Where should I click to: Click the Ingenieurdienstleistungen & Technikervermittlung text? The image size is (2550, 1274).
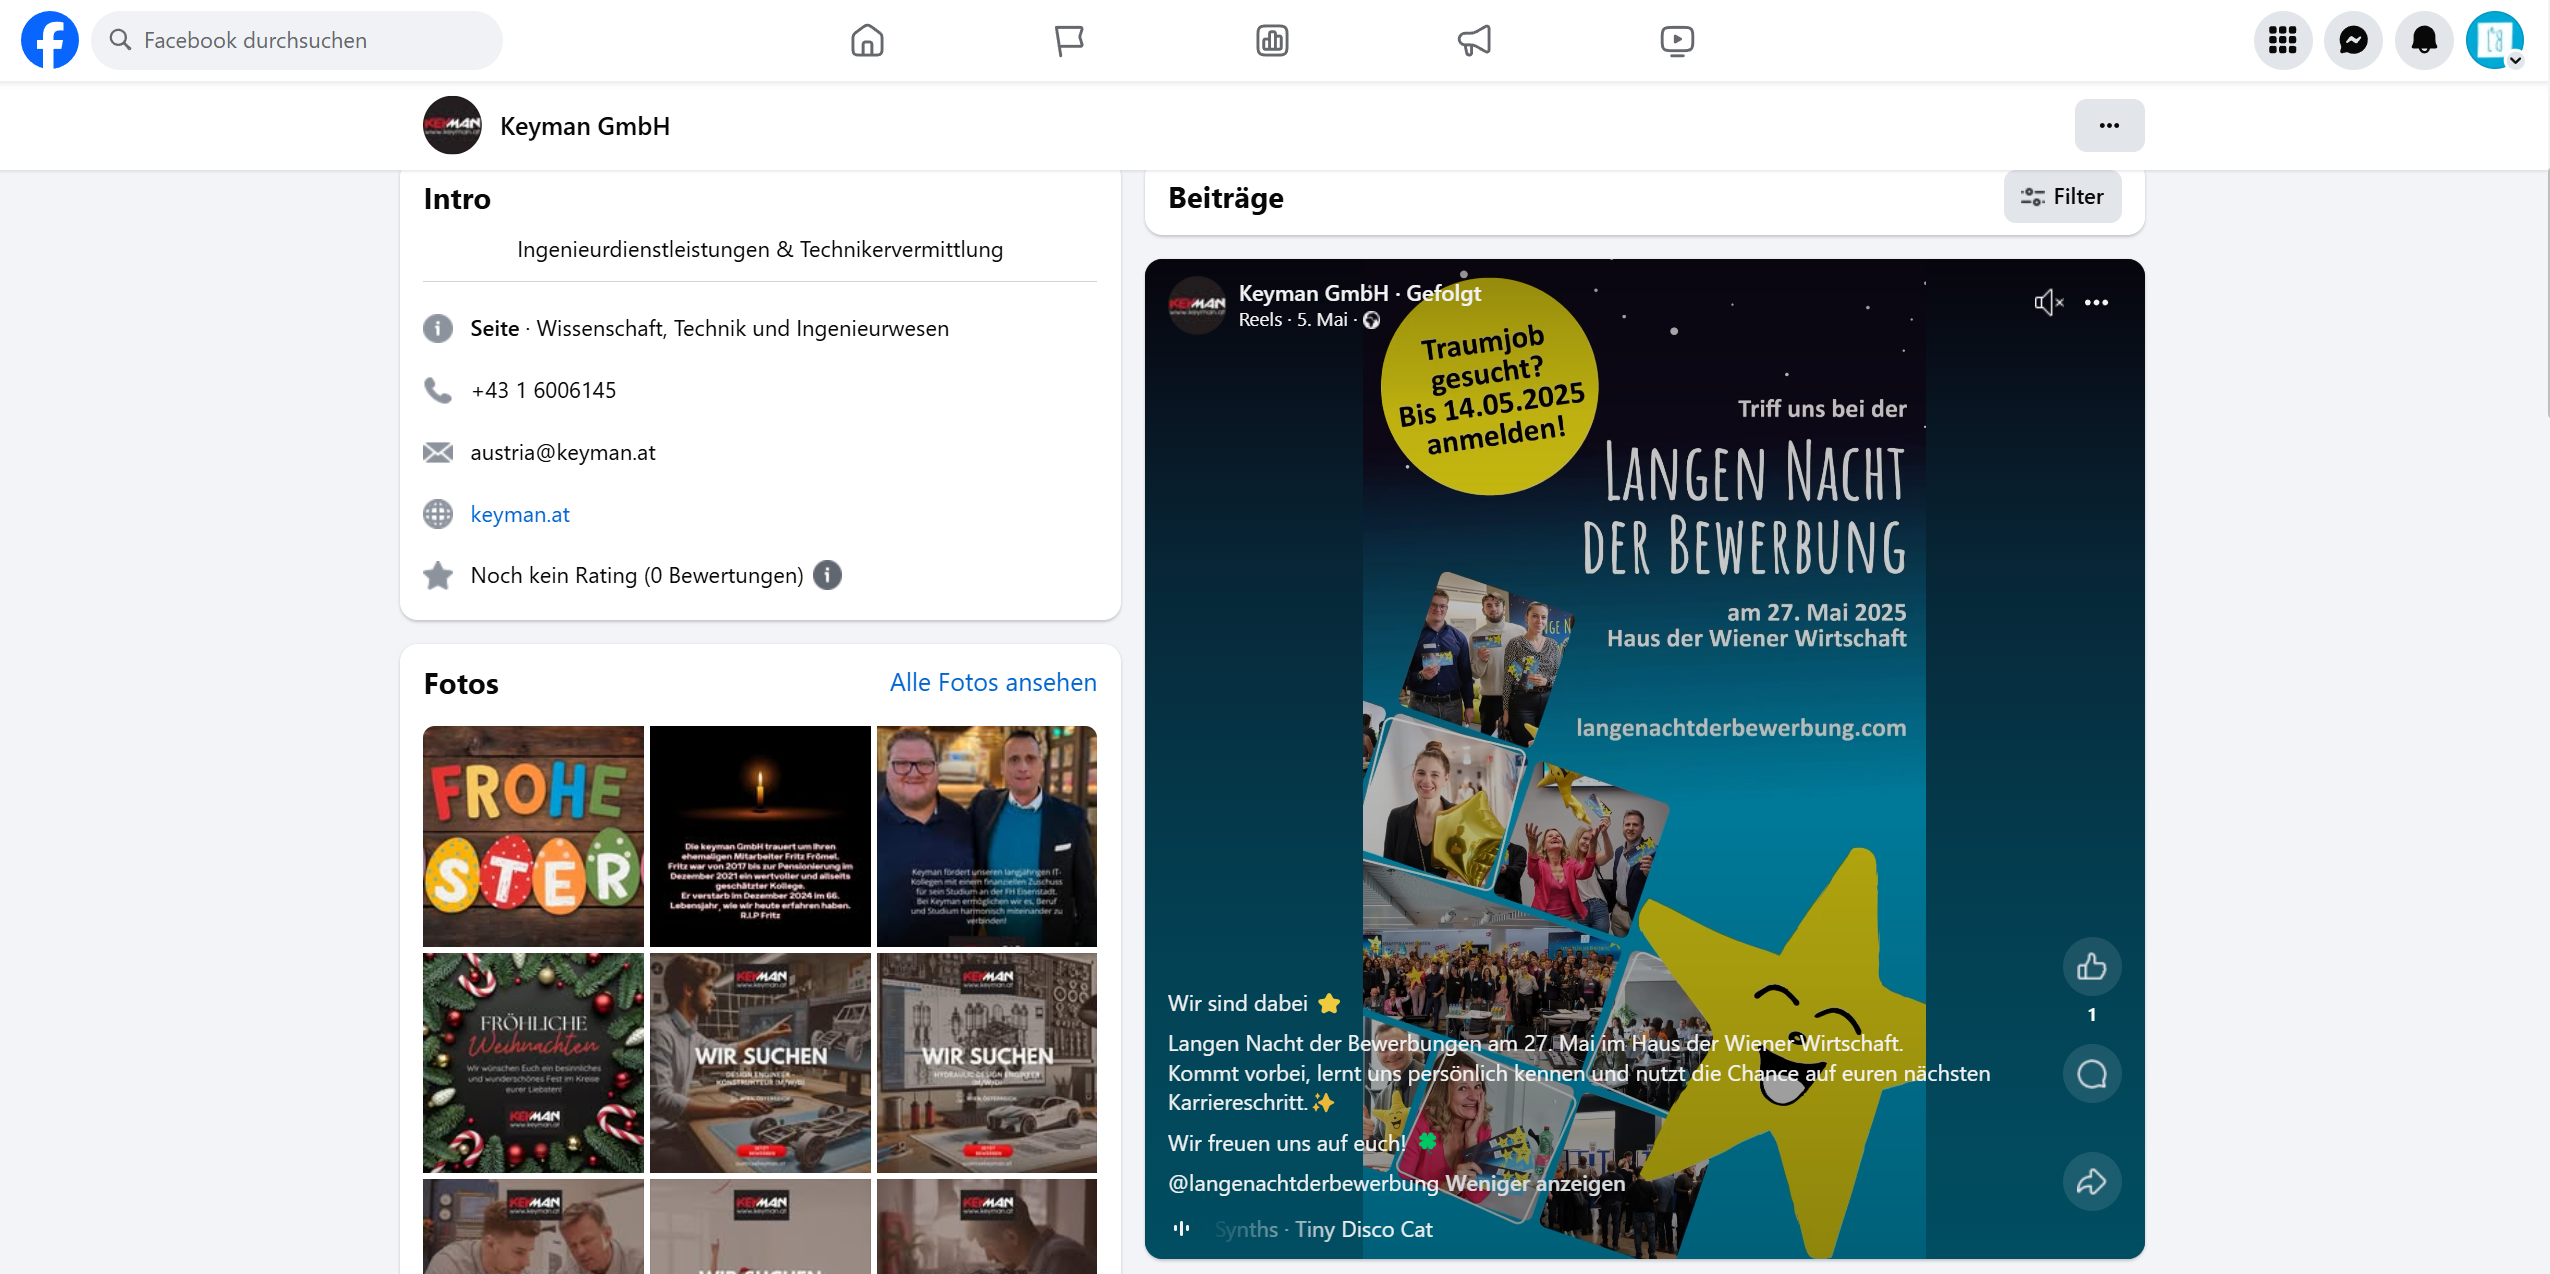[x=760, y=249]
